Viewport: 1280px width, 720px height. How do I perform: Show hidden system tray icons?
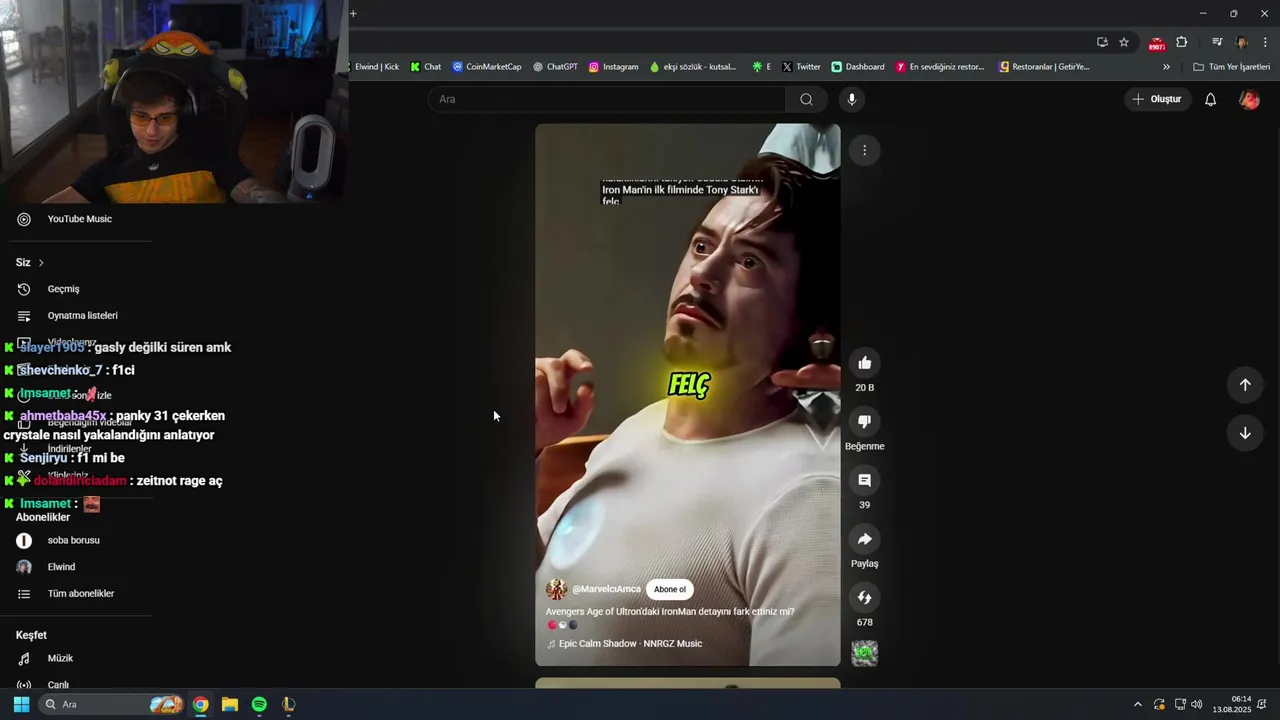coord(1137,704)
